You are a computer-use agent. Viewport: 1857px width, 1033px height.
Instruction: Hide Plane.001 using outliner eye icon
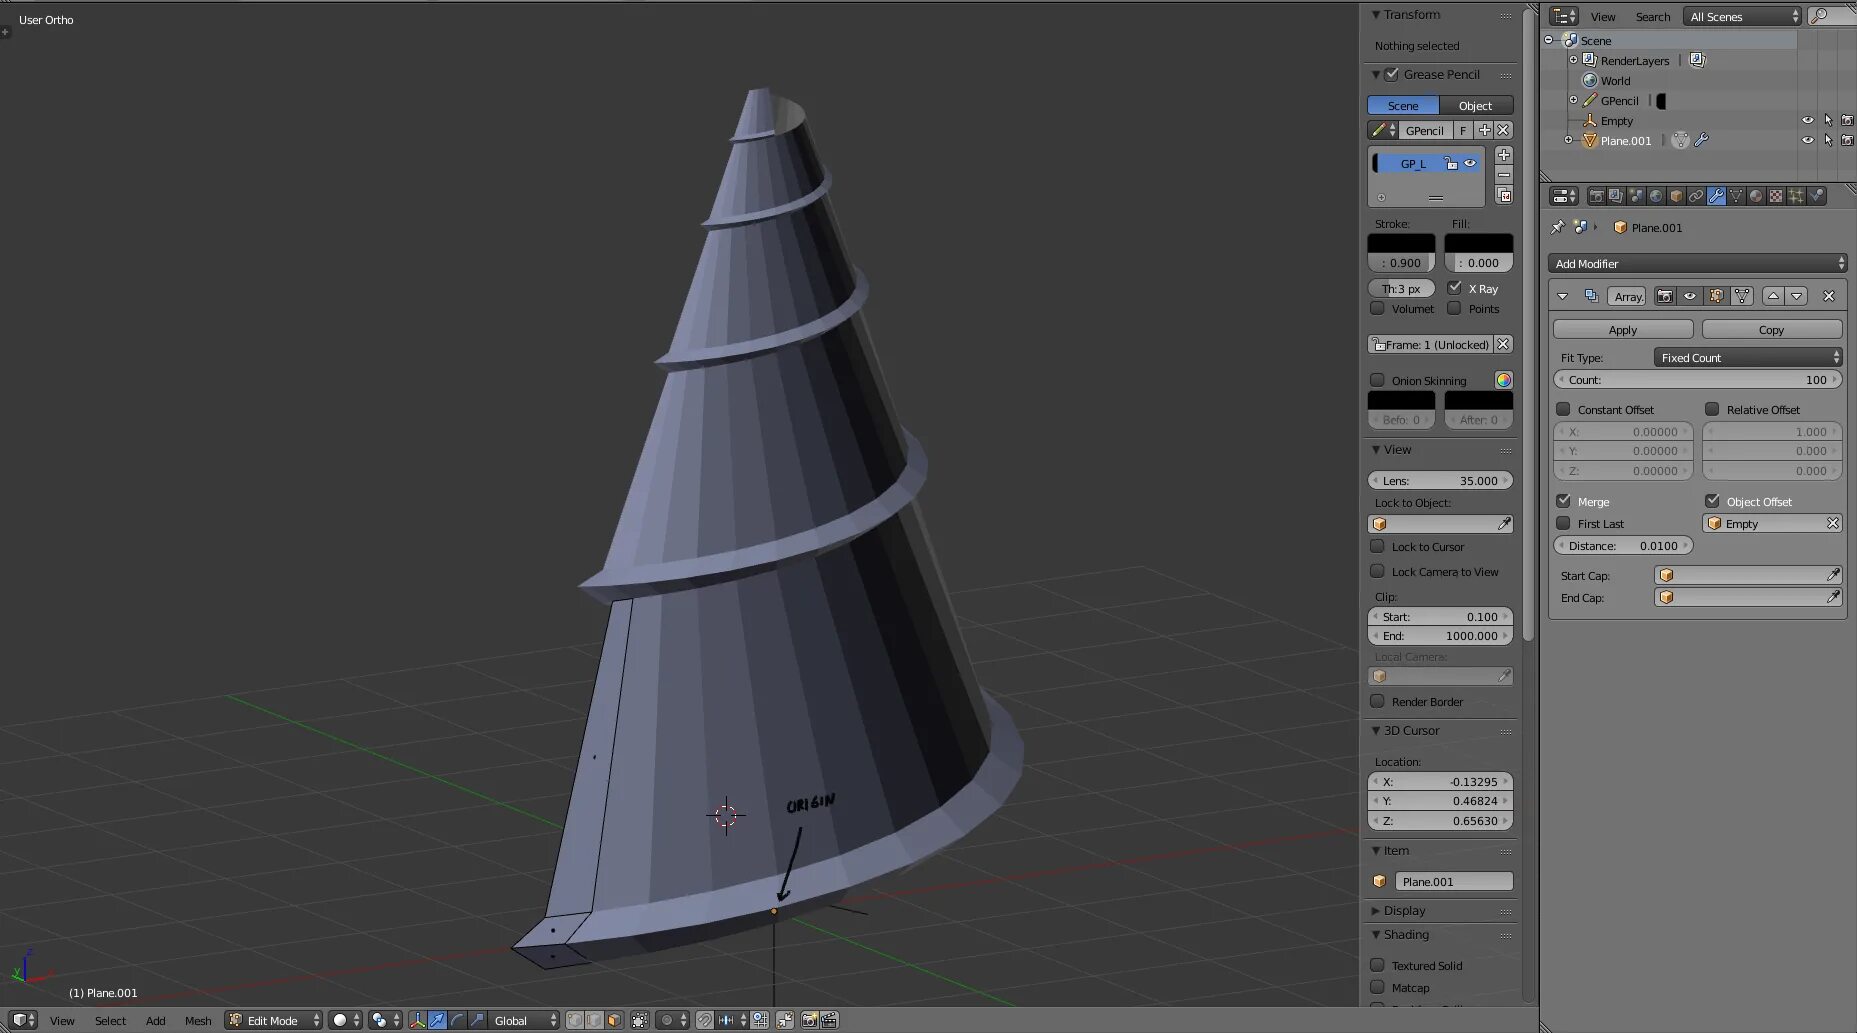pyautogui.click(x=1807, y=141)
